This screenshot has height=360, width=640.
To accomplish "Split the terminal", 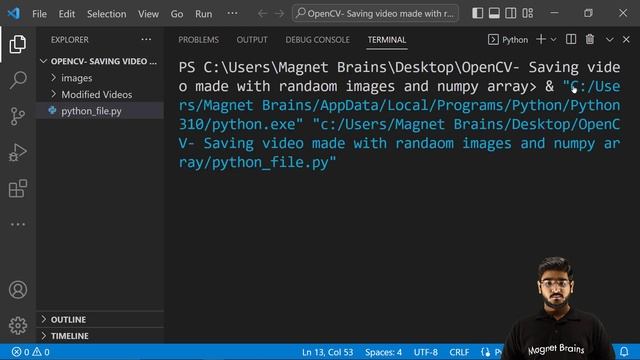I will [x=571, y=40].
